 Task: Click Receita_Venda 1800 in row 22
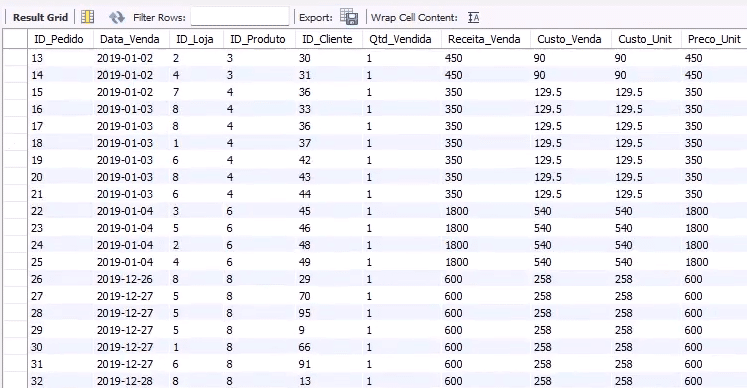click(x=456, y=211)
